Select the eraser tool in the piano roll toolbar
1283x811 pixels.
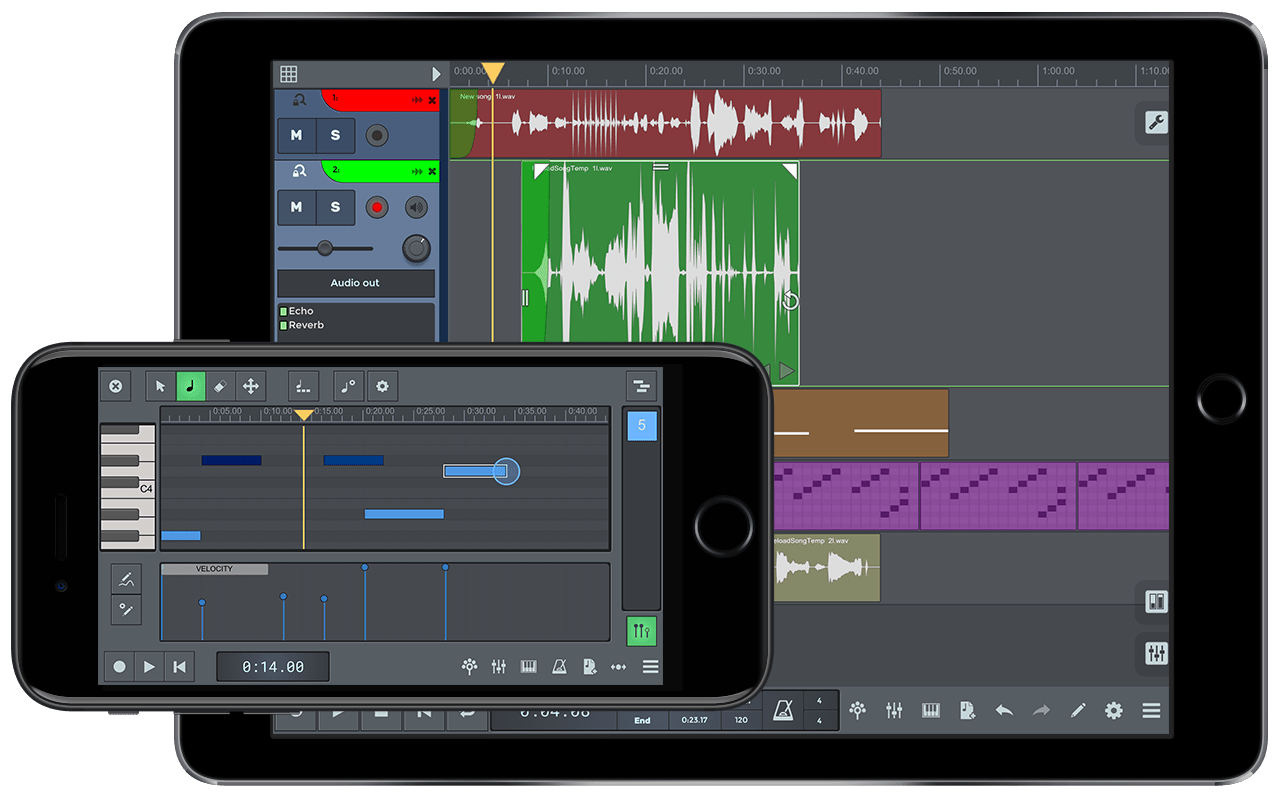pyautogui.click(x=220, y=386)
